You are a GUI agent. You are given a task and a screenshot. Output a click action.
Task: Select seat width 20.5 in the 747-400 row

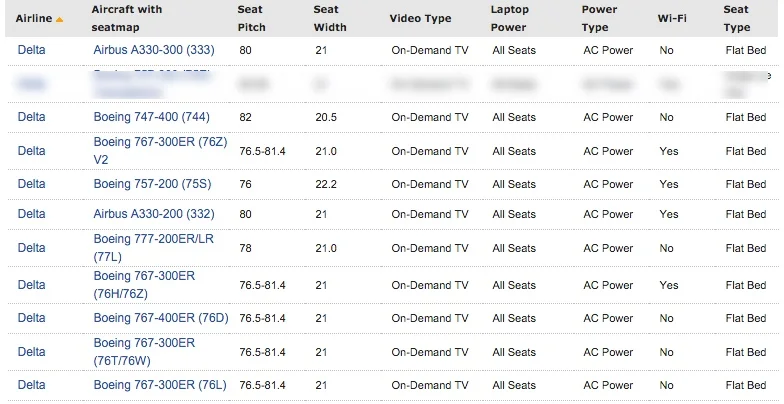coord(326,118)
